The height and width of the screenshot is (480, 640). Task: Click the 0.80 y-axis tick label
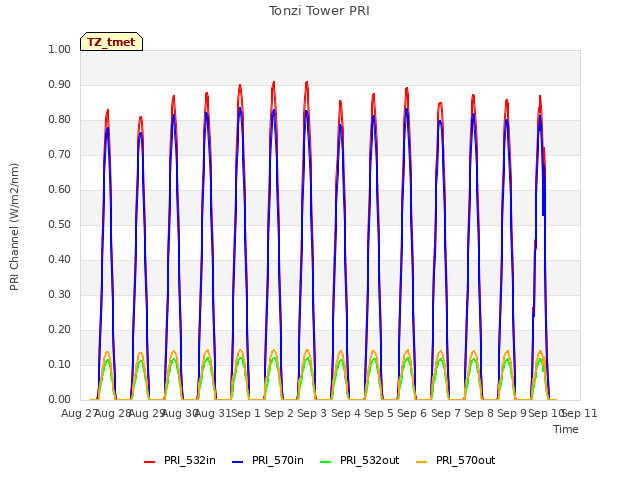(x=60, y=120)
